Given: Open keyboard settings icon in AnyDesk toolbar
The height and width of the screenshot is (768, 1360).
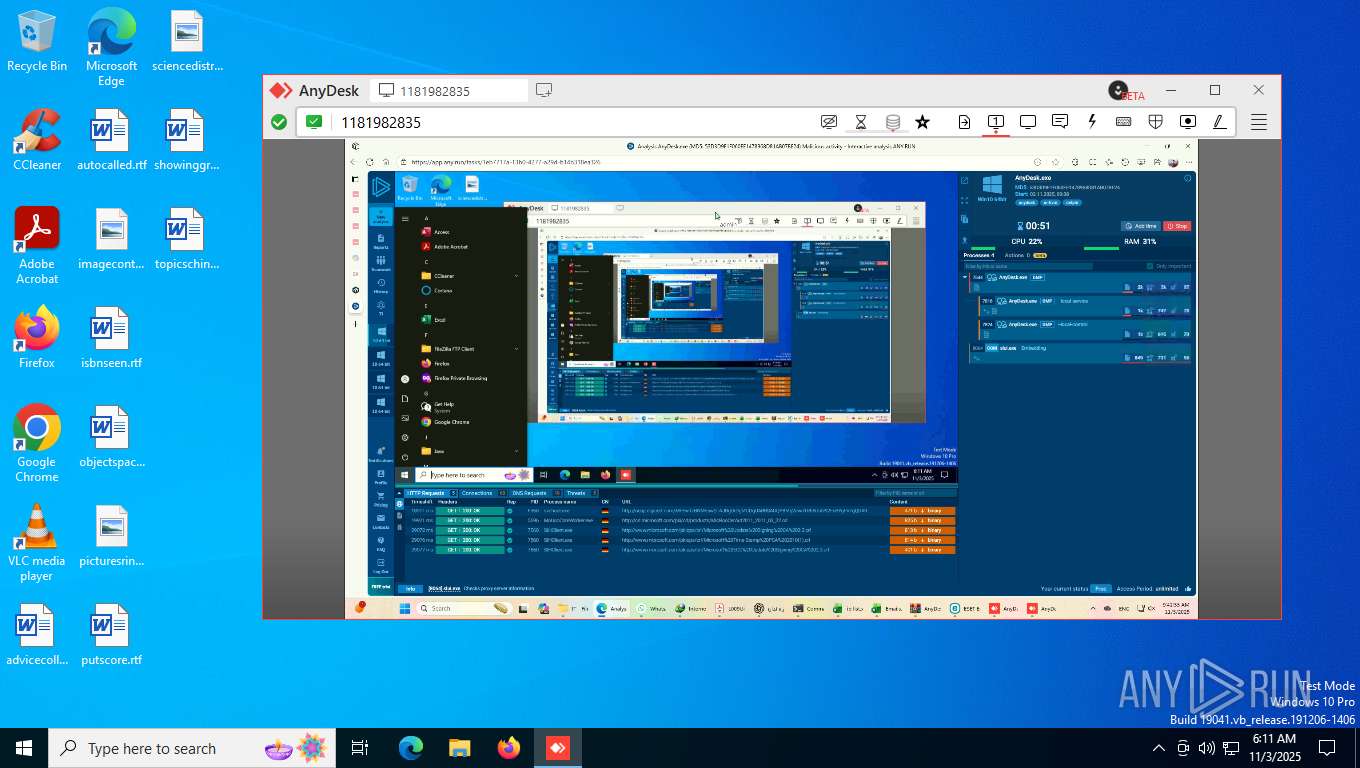Looking at the screenshot, I should tap(1123, 122).
